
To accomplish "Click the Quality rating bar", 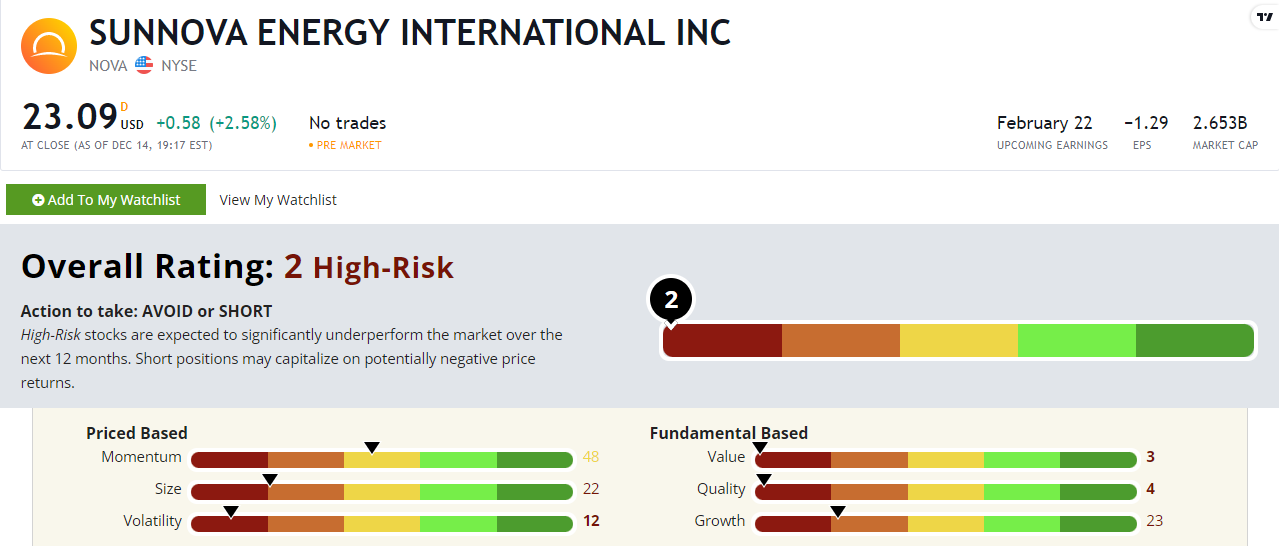I will click(x=946, y=491).
